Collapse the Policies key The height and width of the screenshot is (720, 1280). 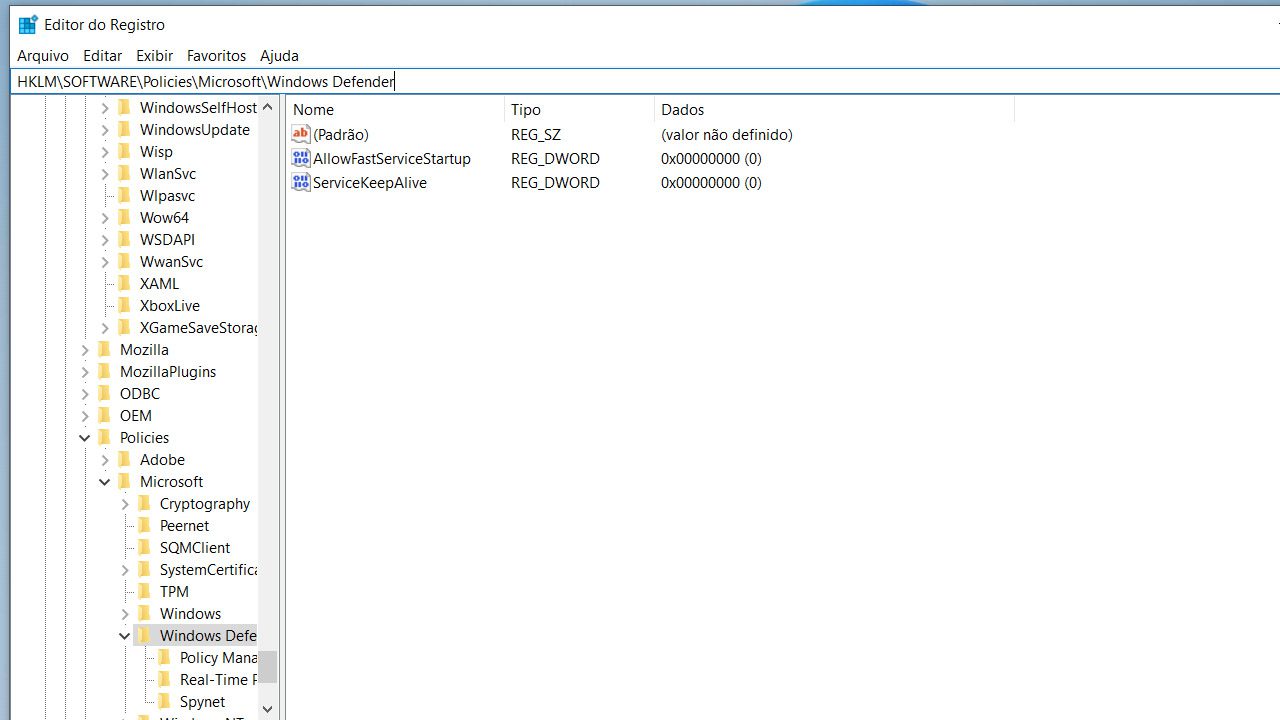click(85, 437)
